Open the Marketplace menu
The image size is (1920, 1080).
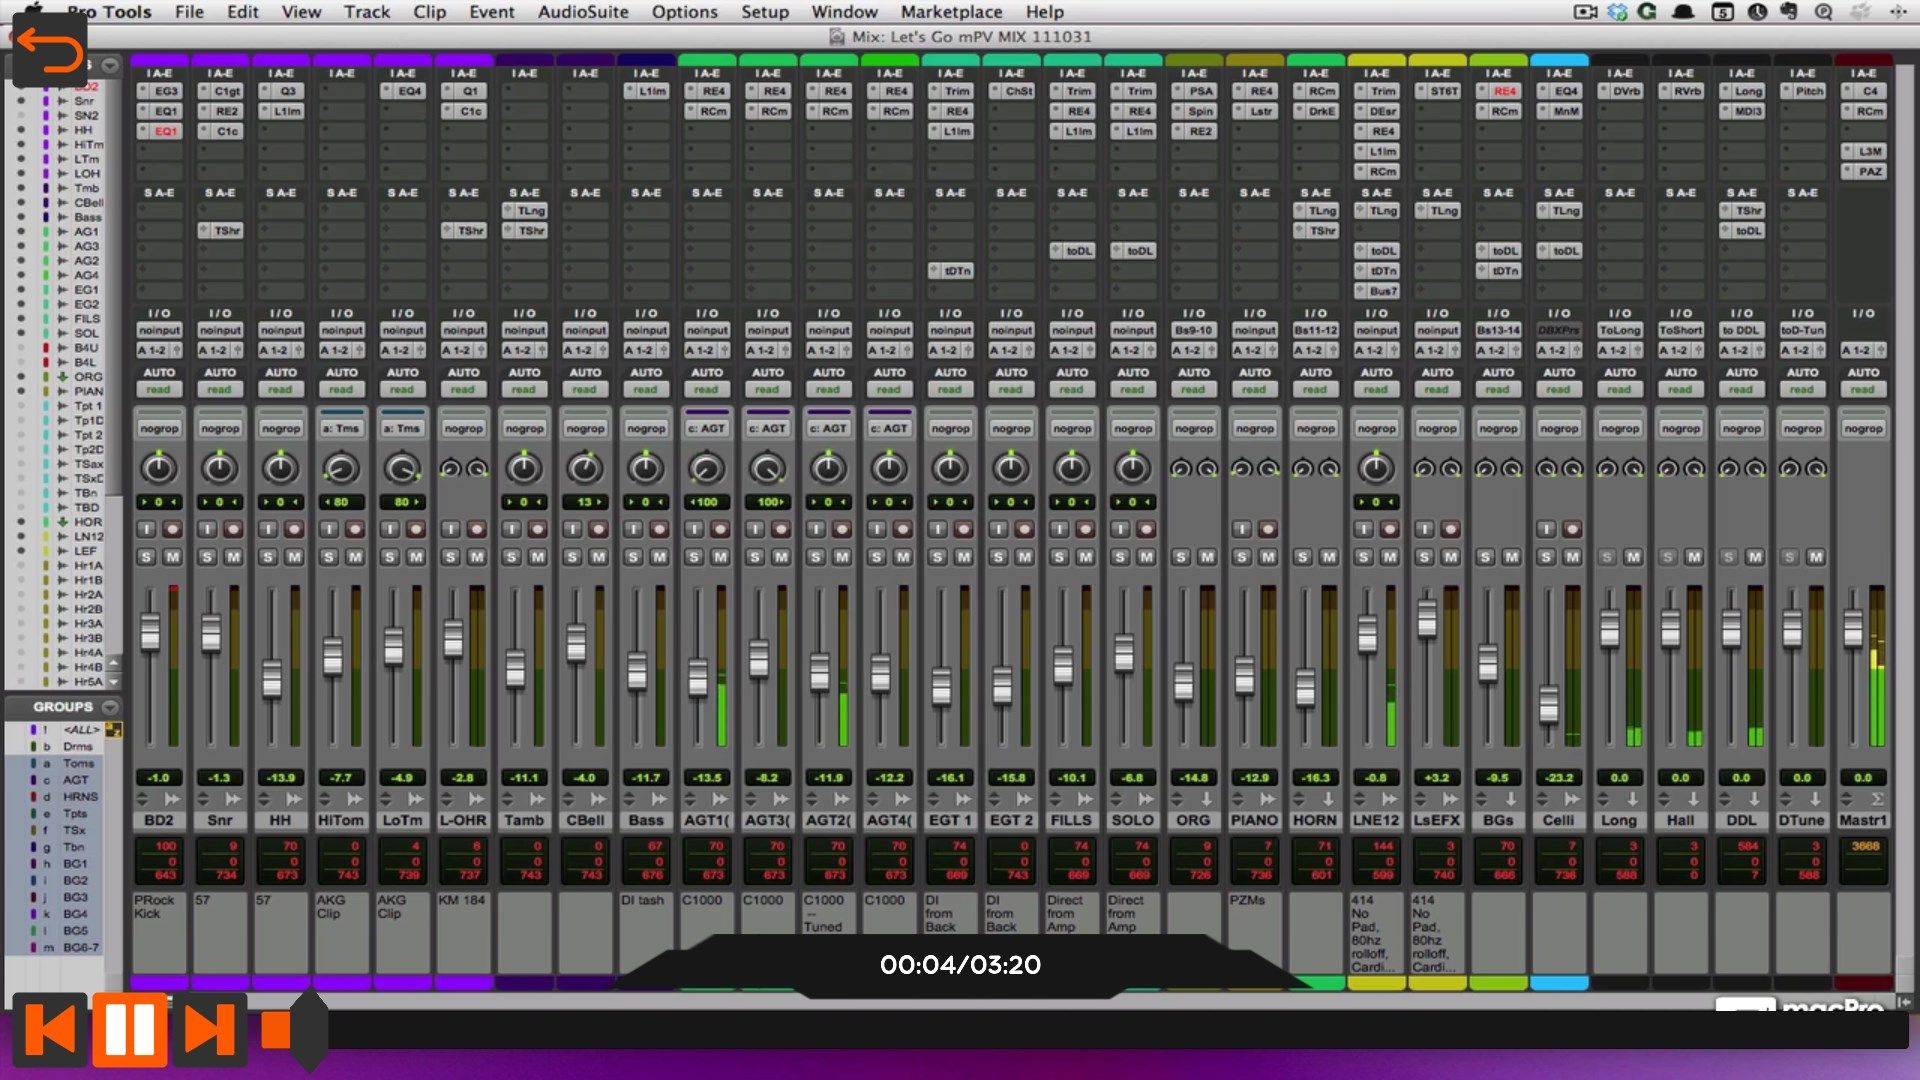[x=951, y=12]
